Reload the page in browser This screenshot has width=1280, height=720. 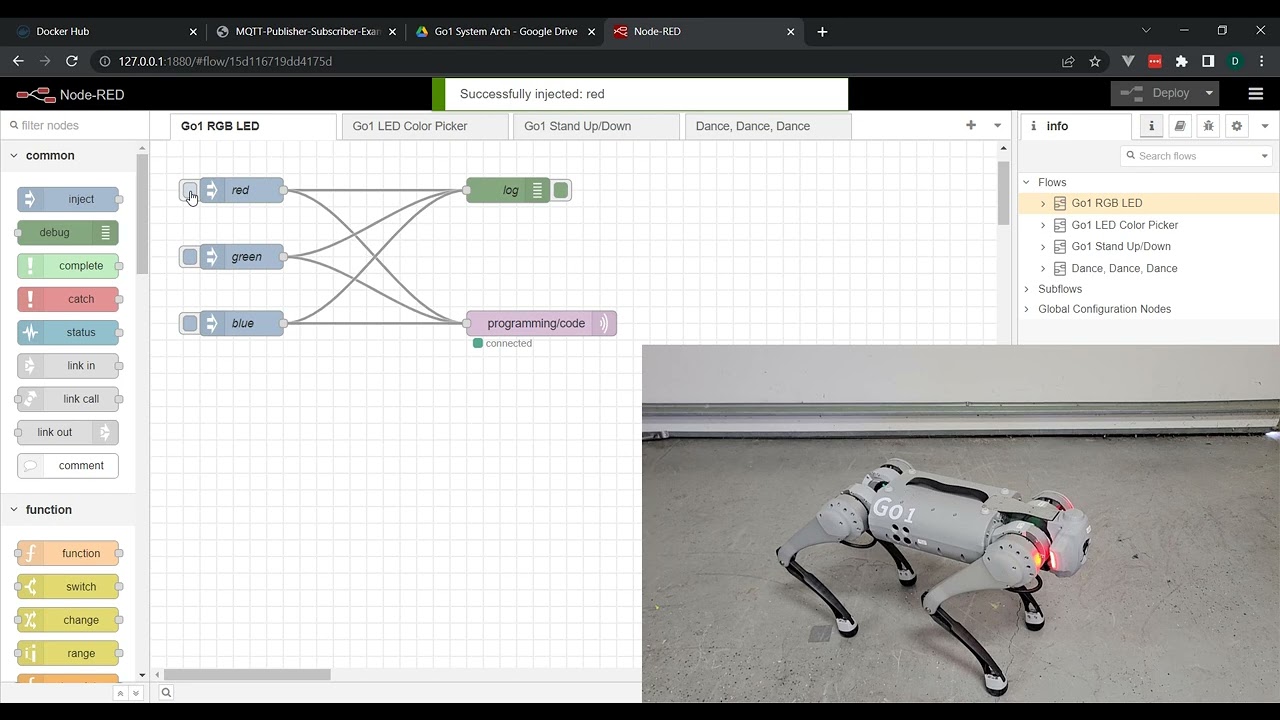click(72, 61)
